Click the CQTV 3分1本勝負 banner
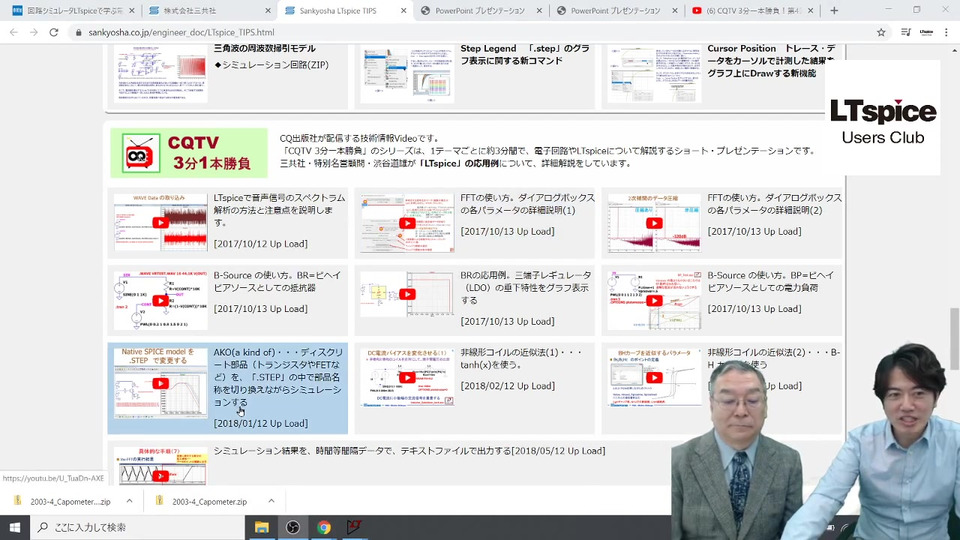 [189, 152]
